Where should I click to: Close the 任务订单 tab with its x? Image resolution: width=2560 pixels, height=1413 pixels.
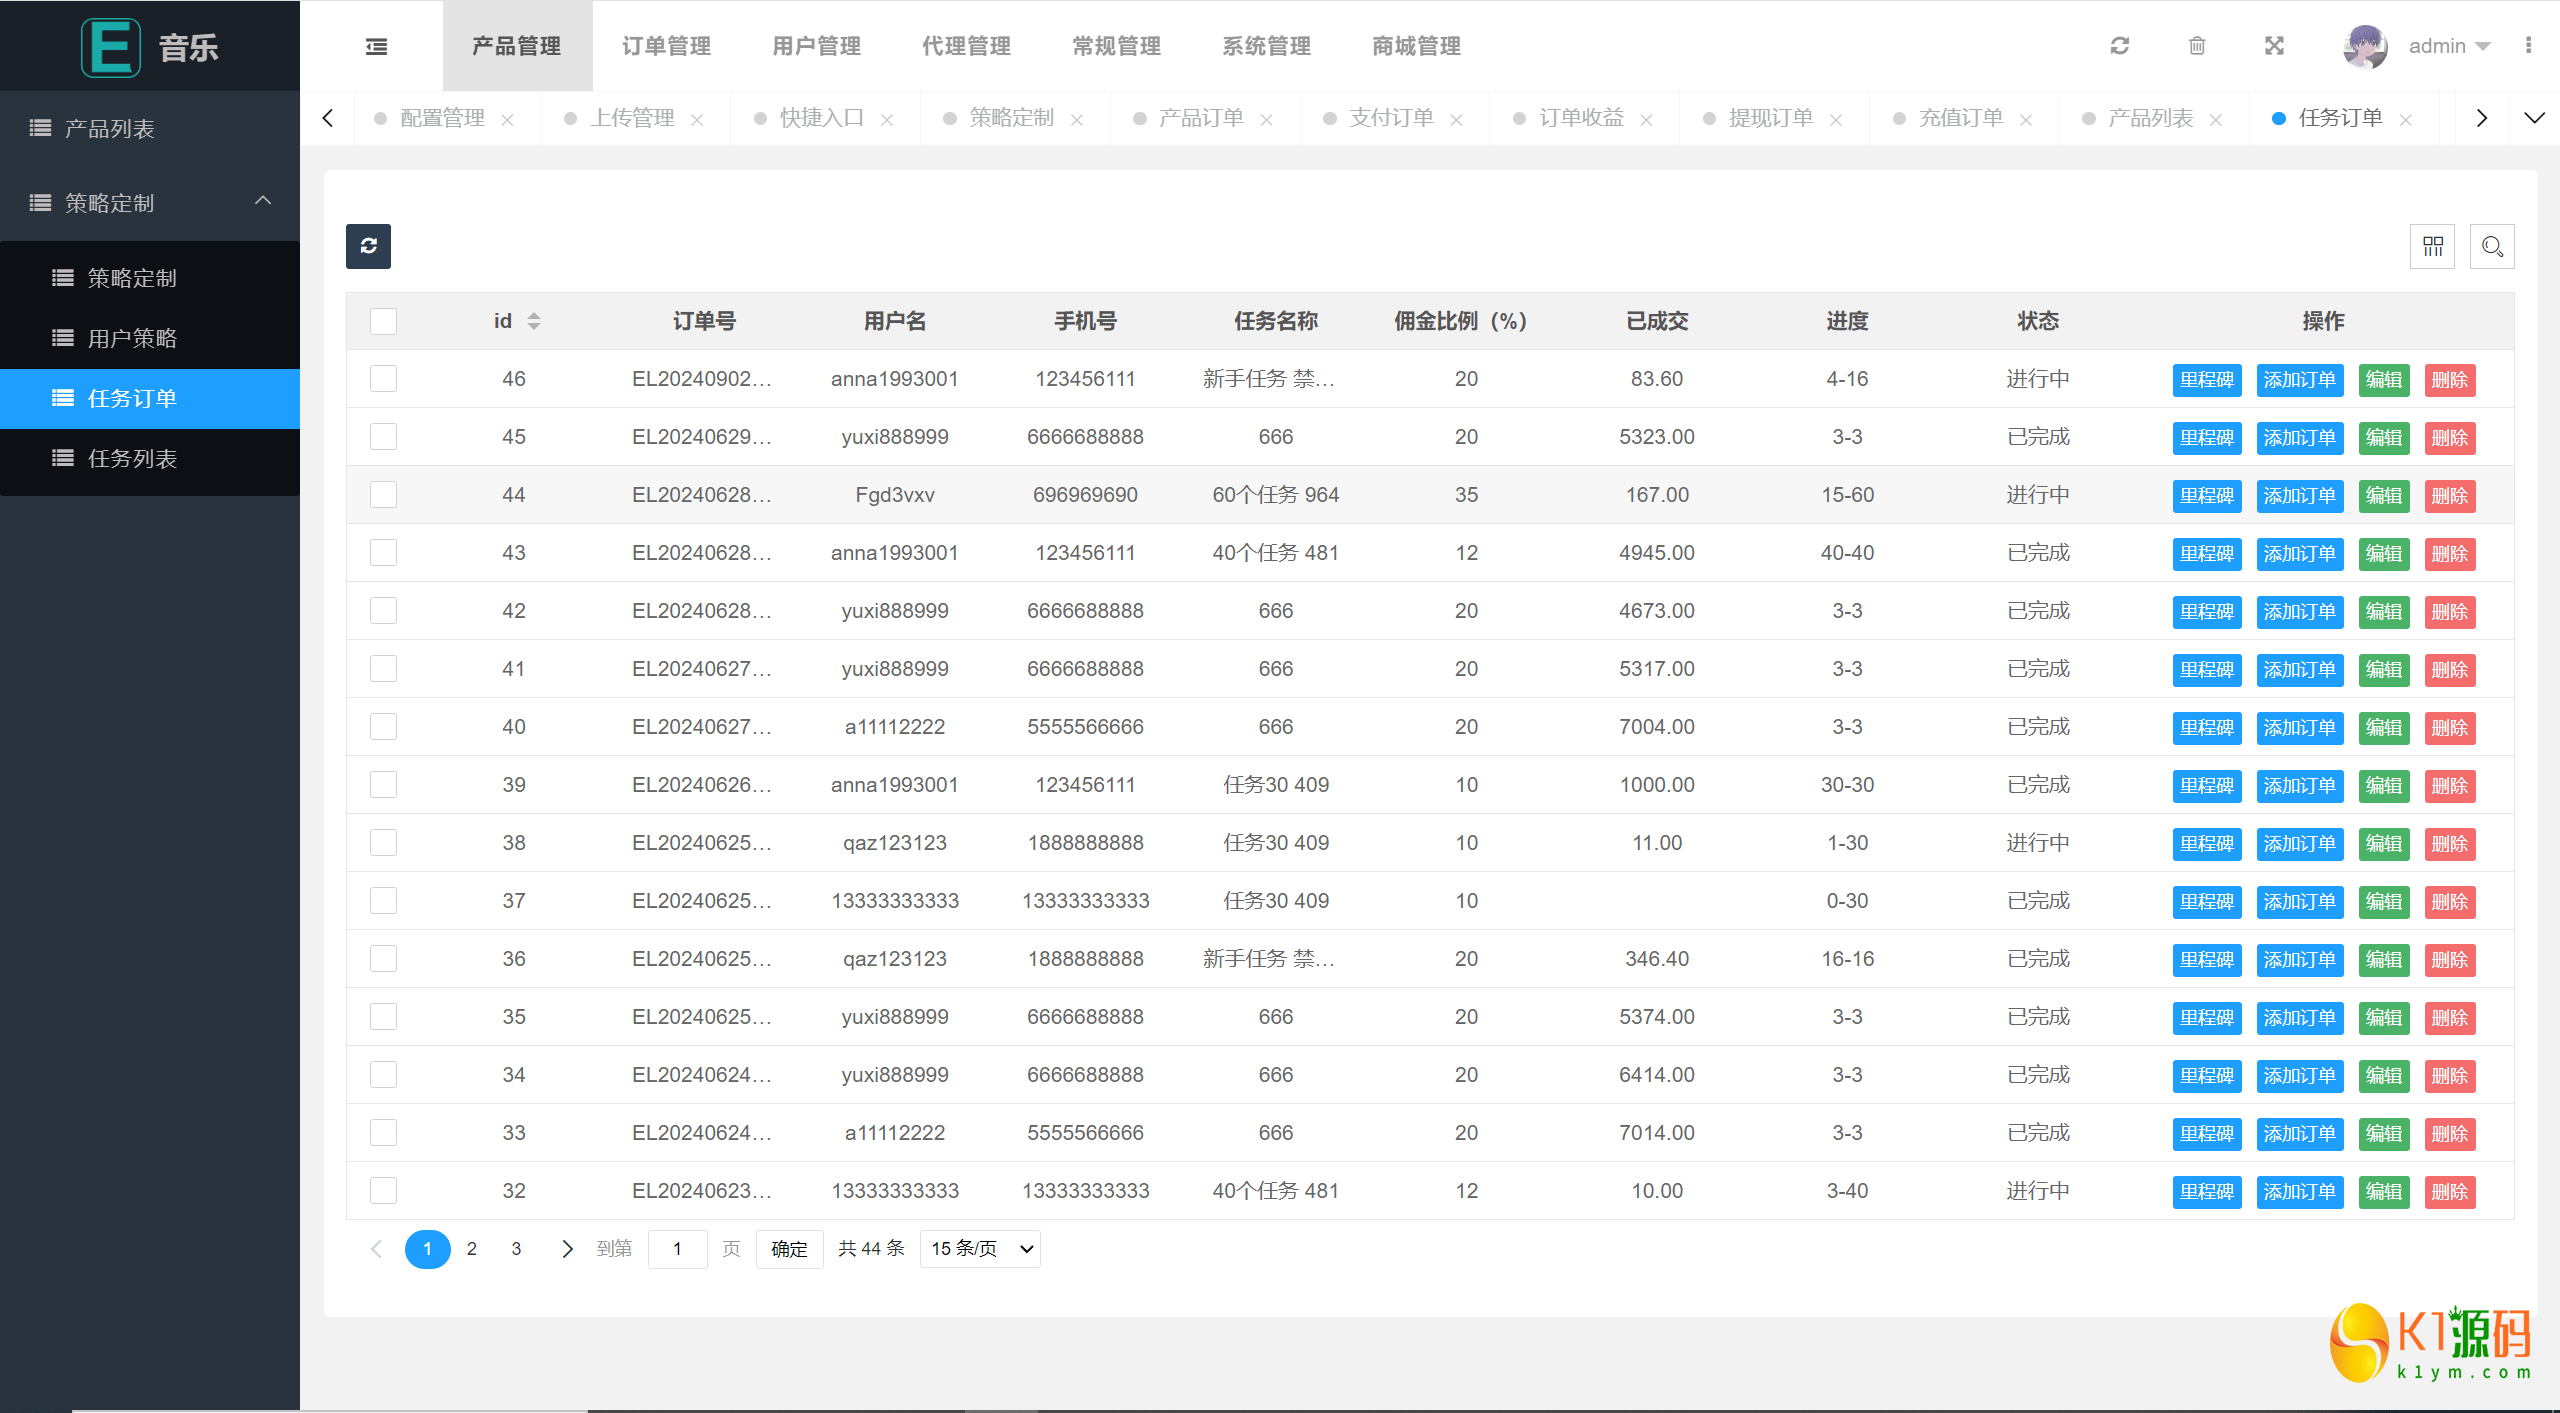[x=2406, y=120]
